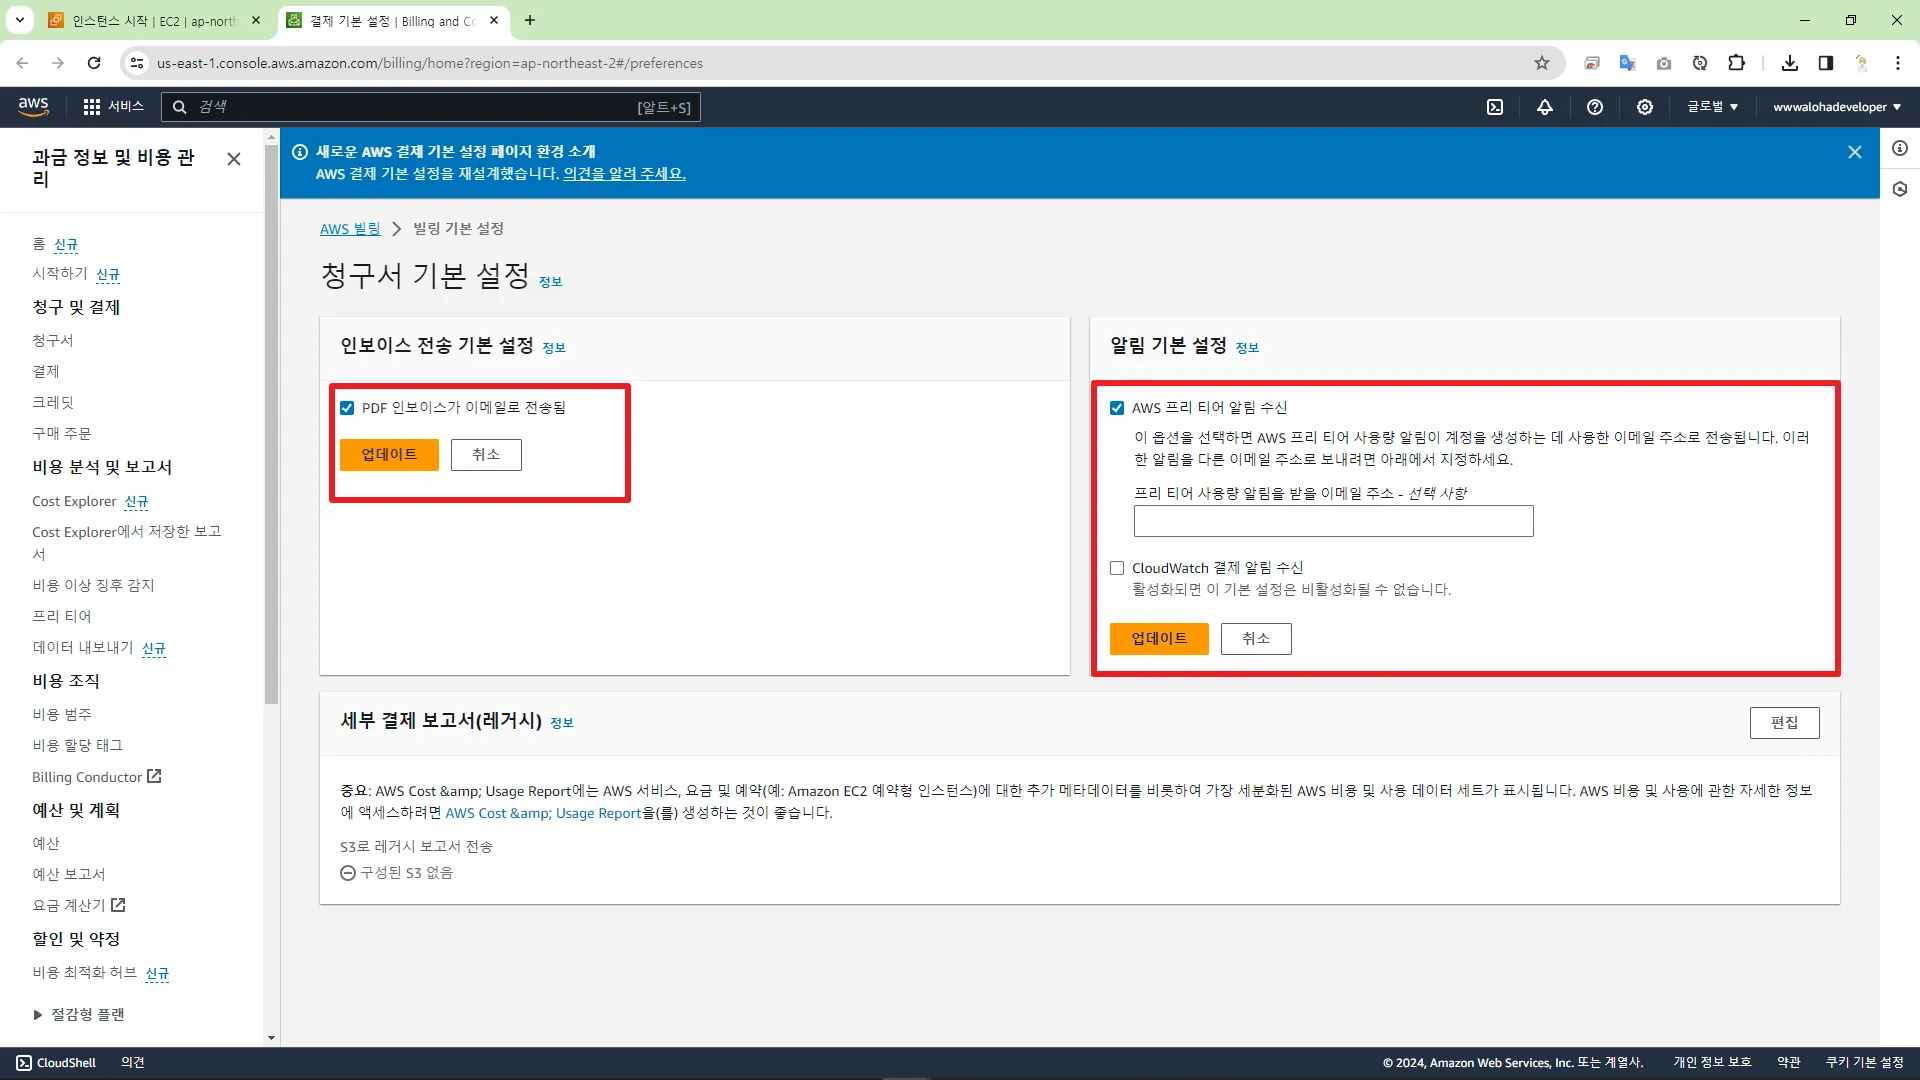Enable CloudWatch billing alerts checkbox
The width and height of the screenshot is (1920, 1080).
(x=1117, y=568)
